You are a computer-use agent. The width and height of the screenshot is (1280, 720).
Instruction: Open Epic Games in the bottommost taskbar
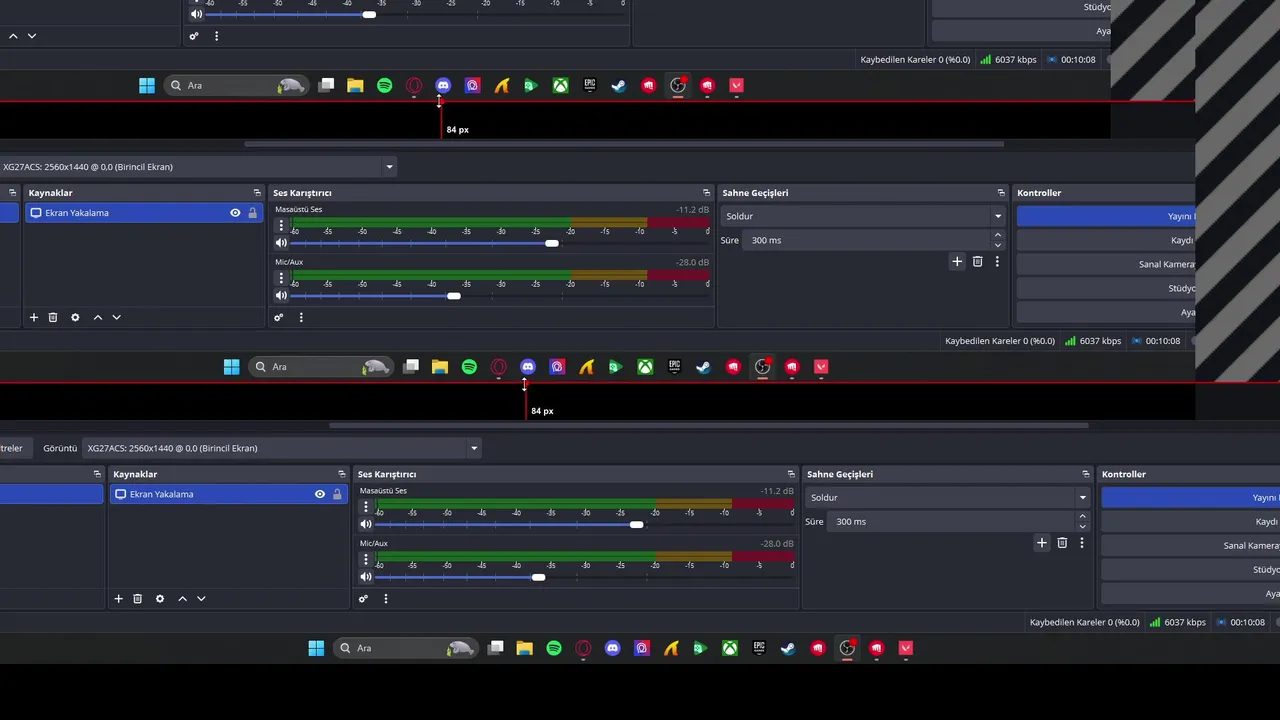click(759, 648)
